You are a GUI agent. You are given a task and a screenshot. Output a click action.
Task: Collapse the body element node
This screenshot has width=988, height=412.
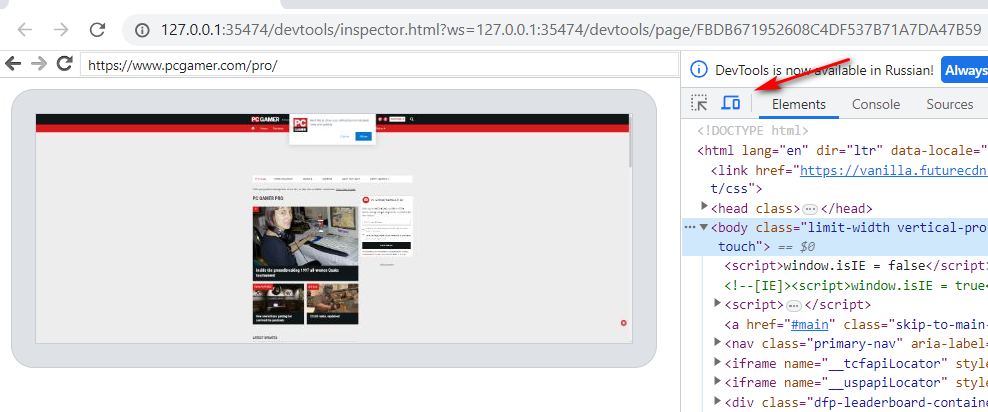coord(704,227)
